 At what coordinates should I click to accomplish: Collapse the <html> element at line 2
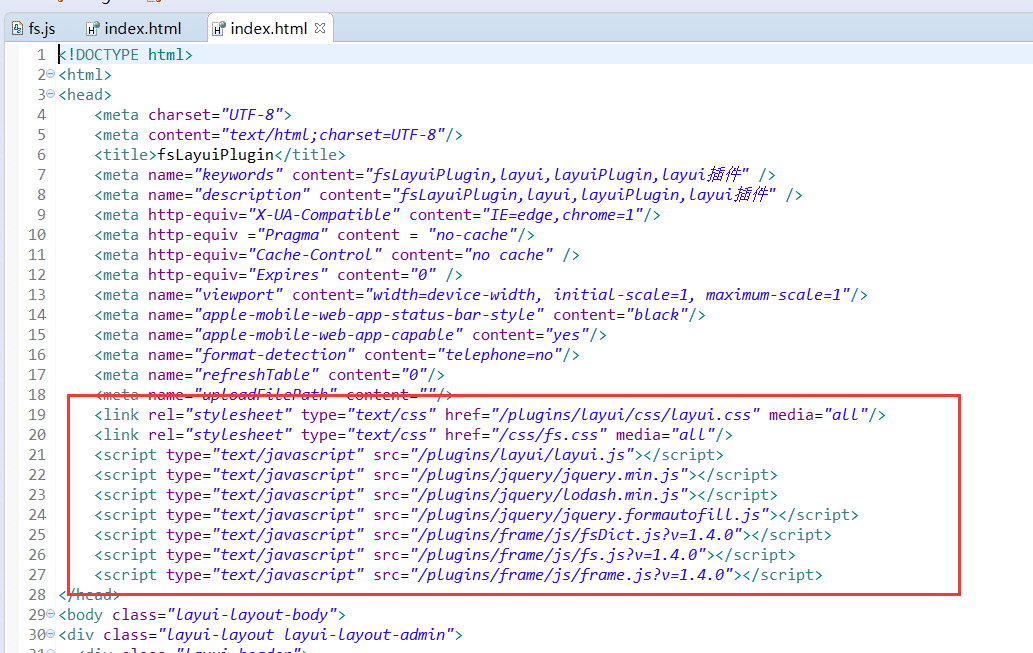pos(52,75)
